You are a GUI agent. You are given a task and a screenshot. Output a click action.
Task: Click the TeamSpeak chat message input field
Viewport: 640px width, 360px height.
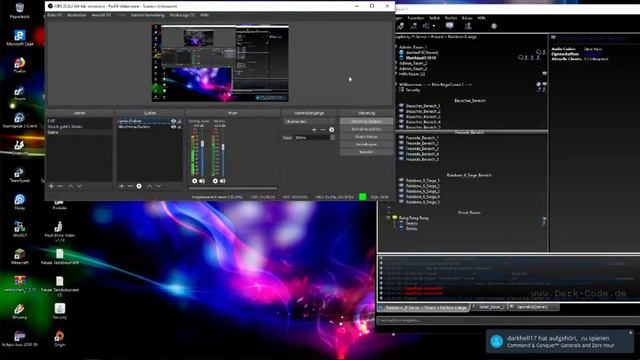click(508, 320)
